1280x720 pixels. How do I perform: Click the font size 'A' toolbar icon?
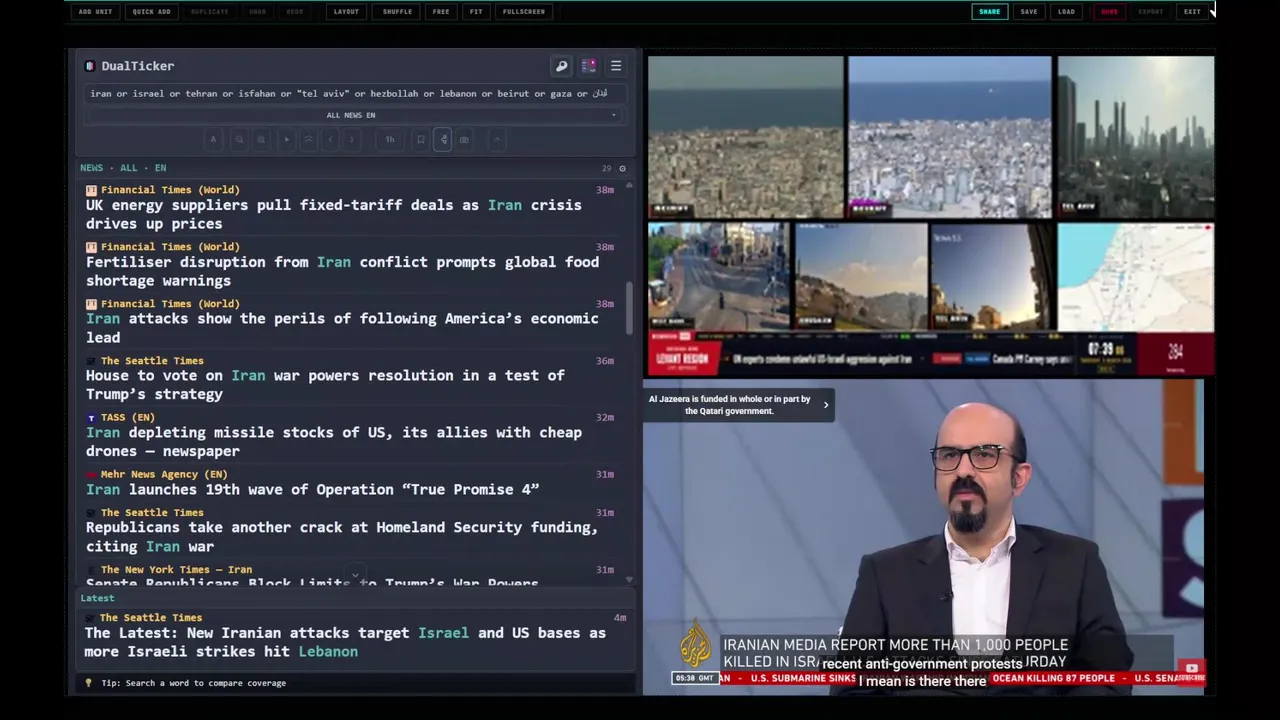pyautogui.click(x=213, y=140)
